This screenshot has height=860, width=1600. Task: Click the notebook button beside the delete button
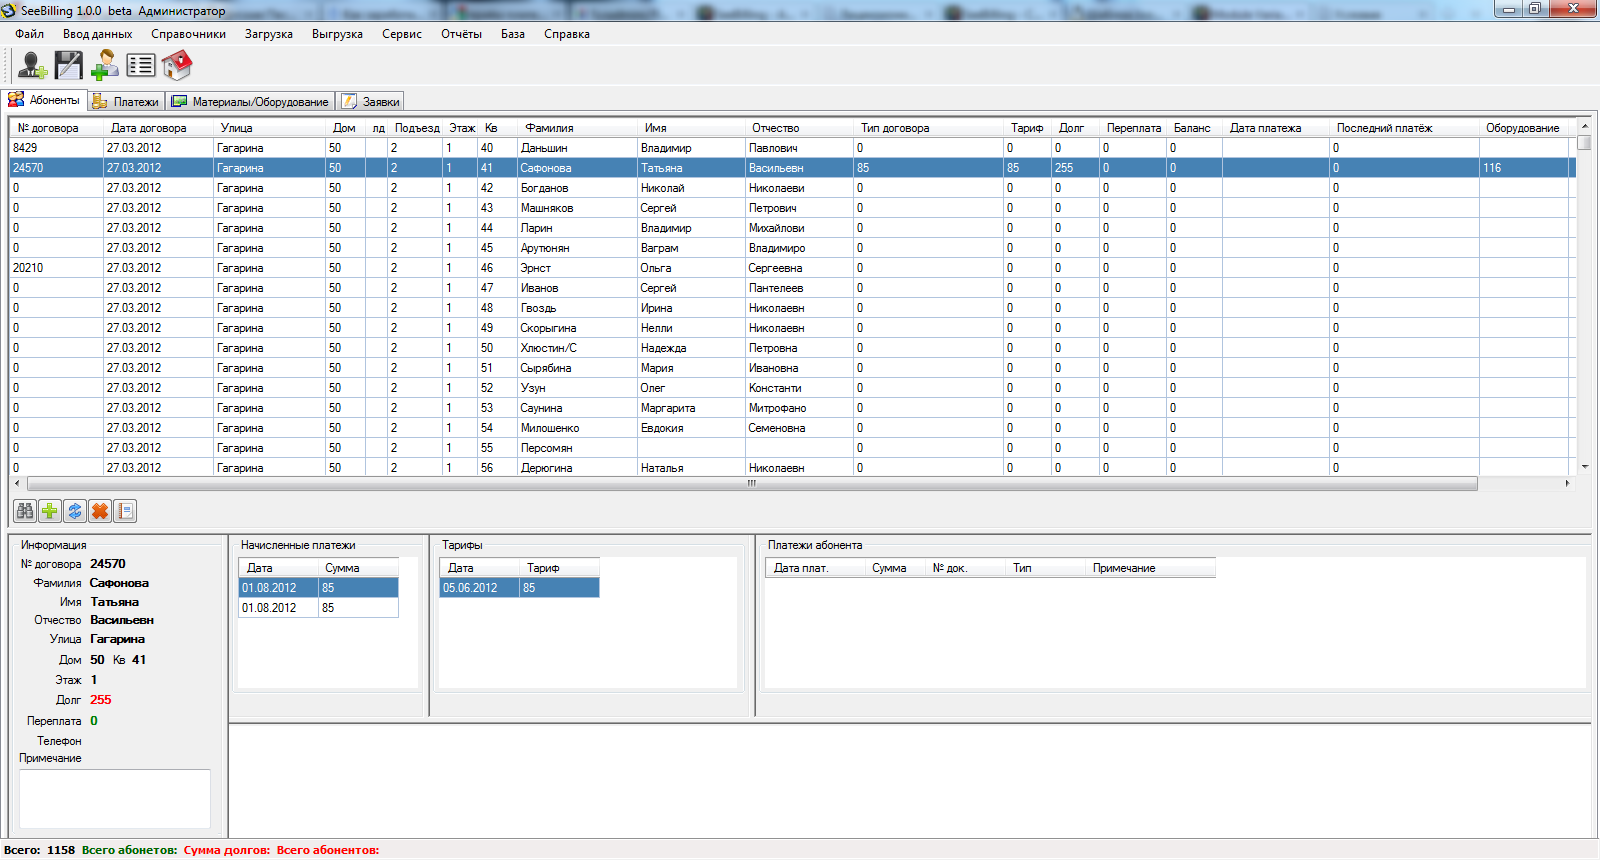125,511
